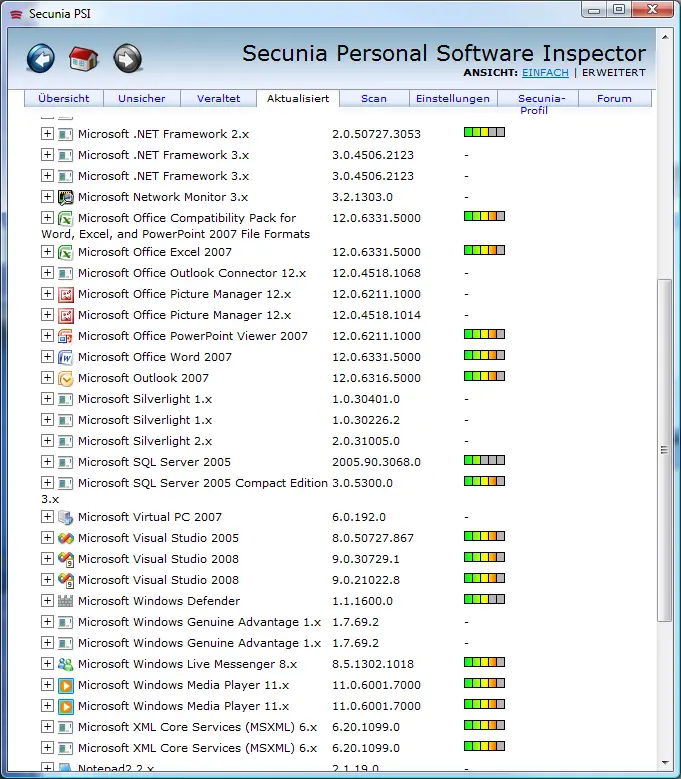Screen dimensions: 681x779
Task: Click the PowerPoint Viewer 2007 icon
Action: [x=66, y=336]
